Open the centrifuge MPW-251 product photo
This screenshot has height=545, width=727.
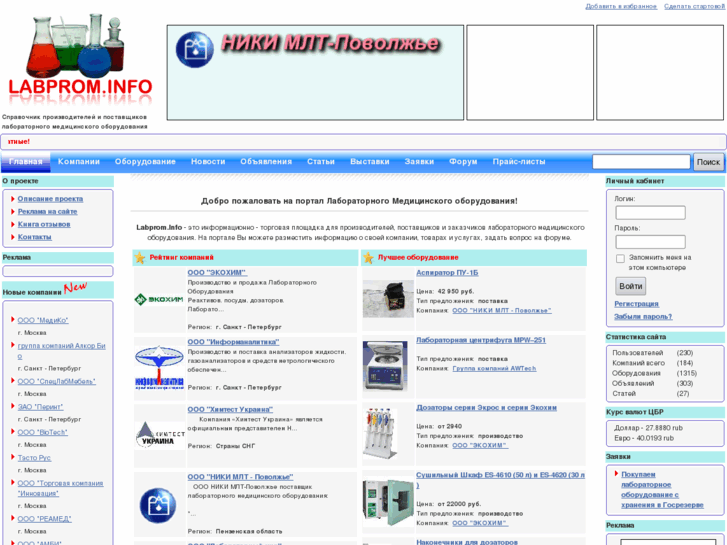click(x=385, y=366)
